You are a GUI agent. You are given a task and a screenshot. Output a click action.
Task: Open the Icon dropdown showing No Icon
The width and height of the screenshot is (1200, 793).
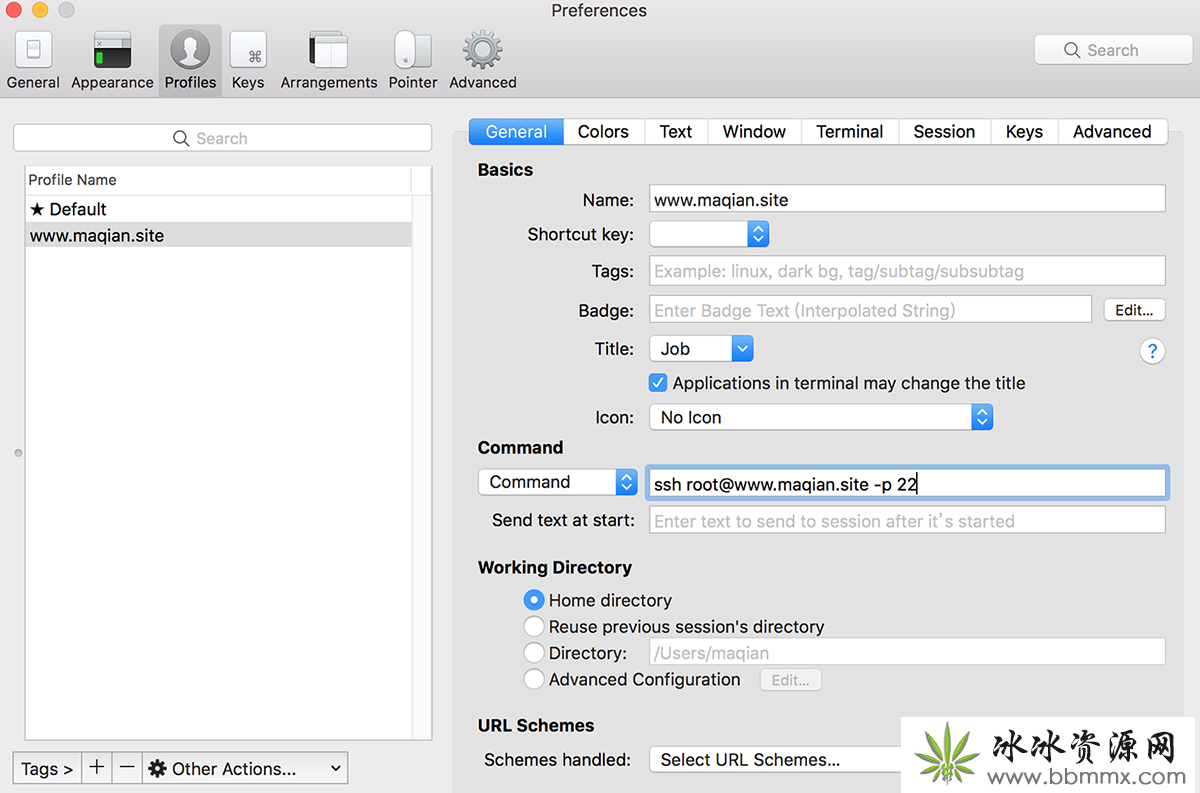(x=821, y=417)
